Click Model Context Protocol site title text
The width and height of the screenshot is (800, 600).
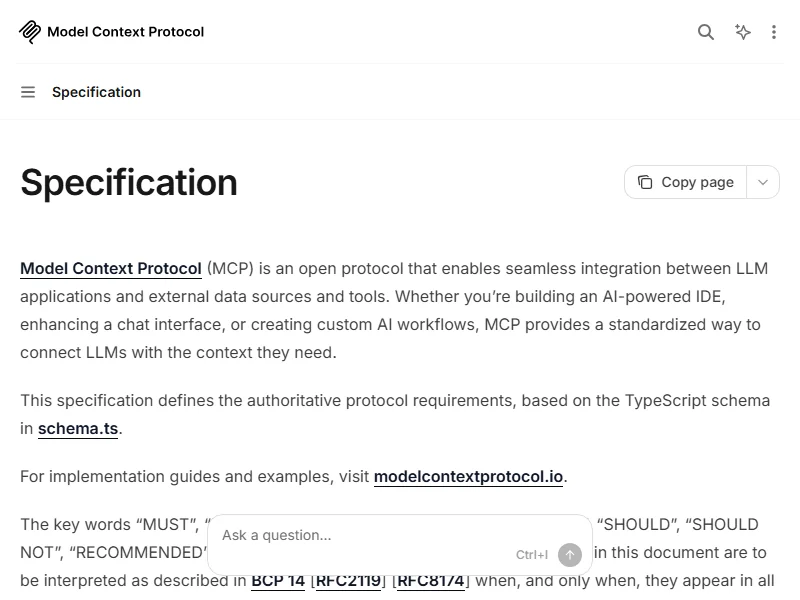coord(126,32)
